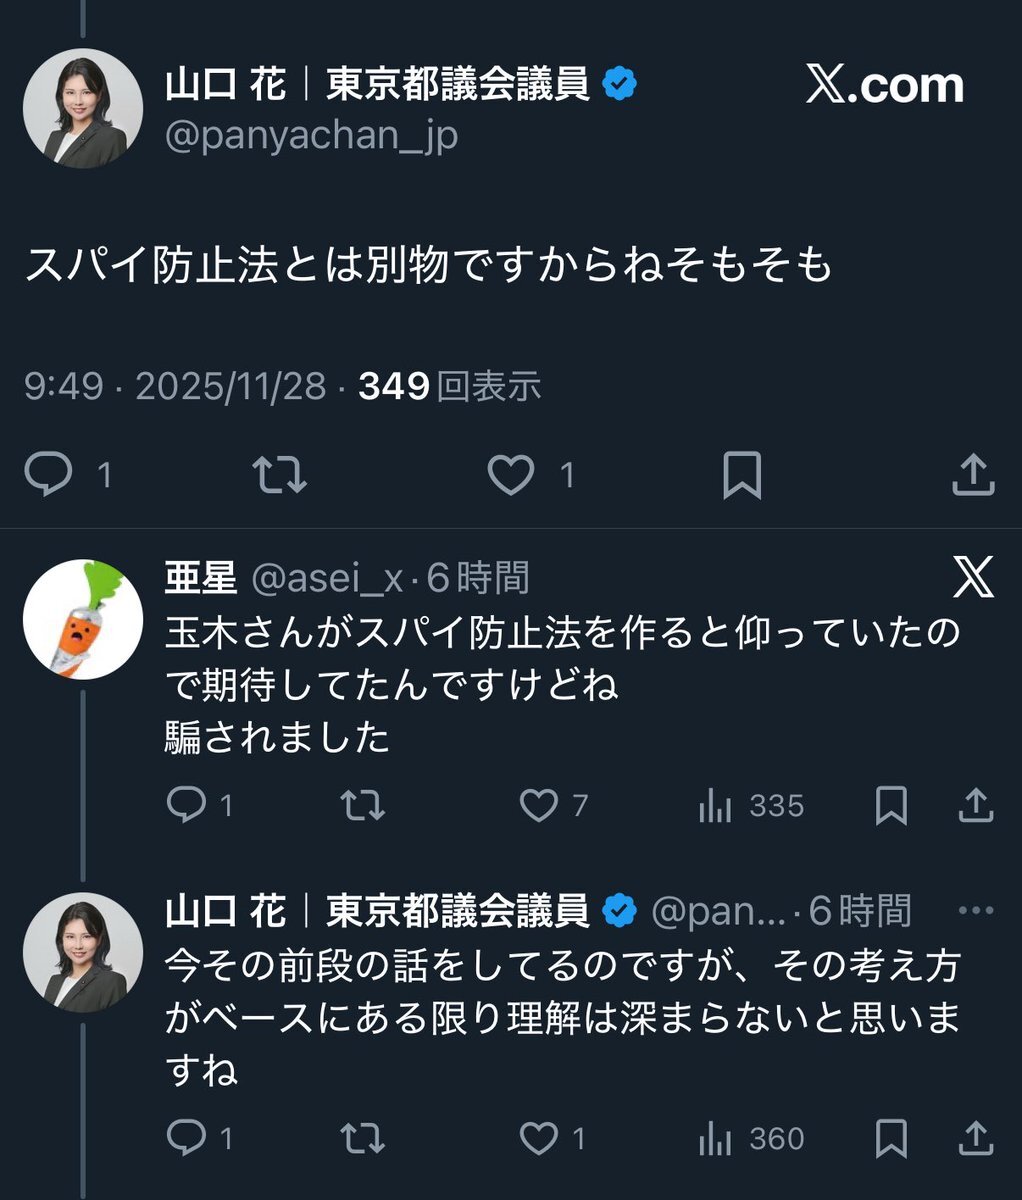Image resolution: width=1022 pixels, height=1200 pixels.
Task: Click the X logo on 亜星's reply
Action: (973, 577)
